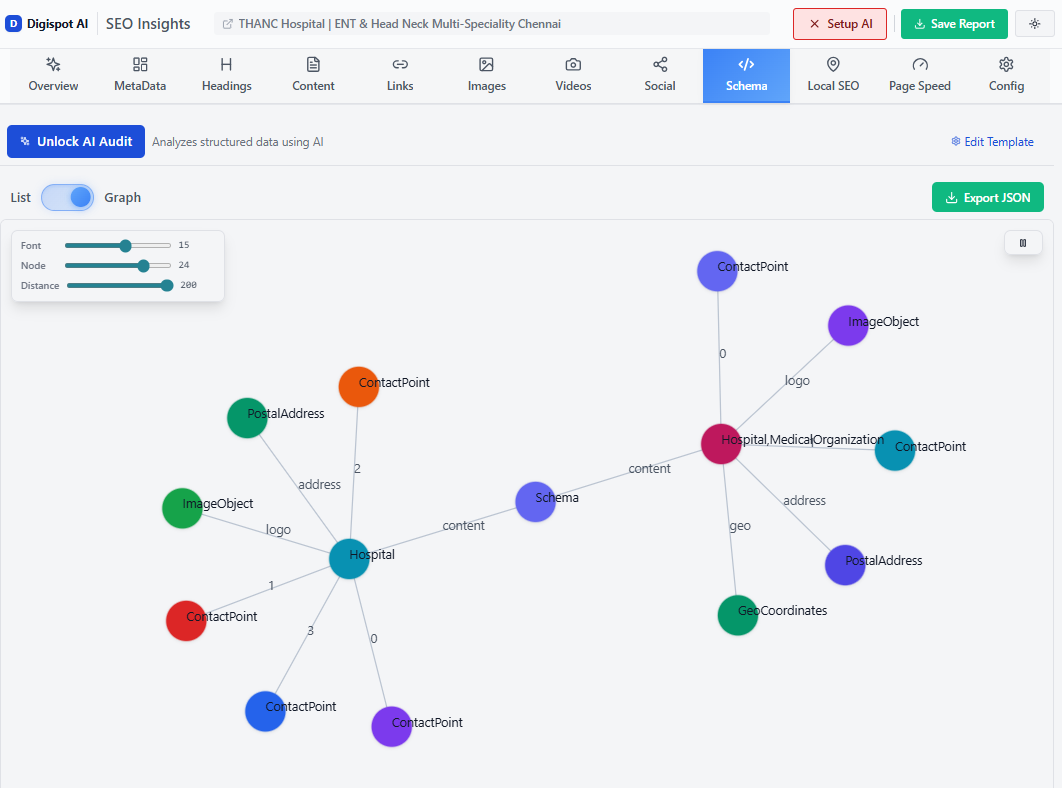
Task: Click the Unlock AI Audit button
Action: pos(75,141)
